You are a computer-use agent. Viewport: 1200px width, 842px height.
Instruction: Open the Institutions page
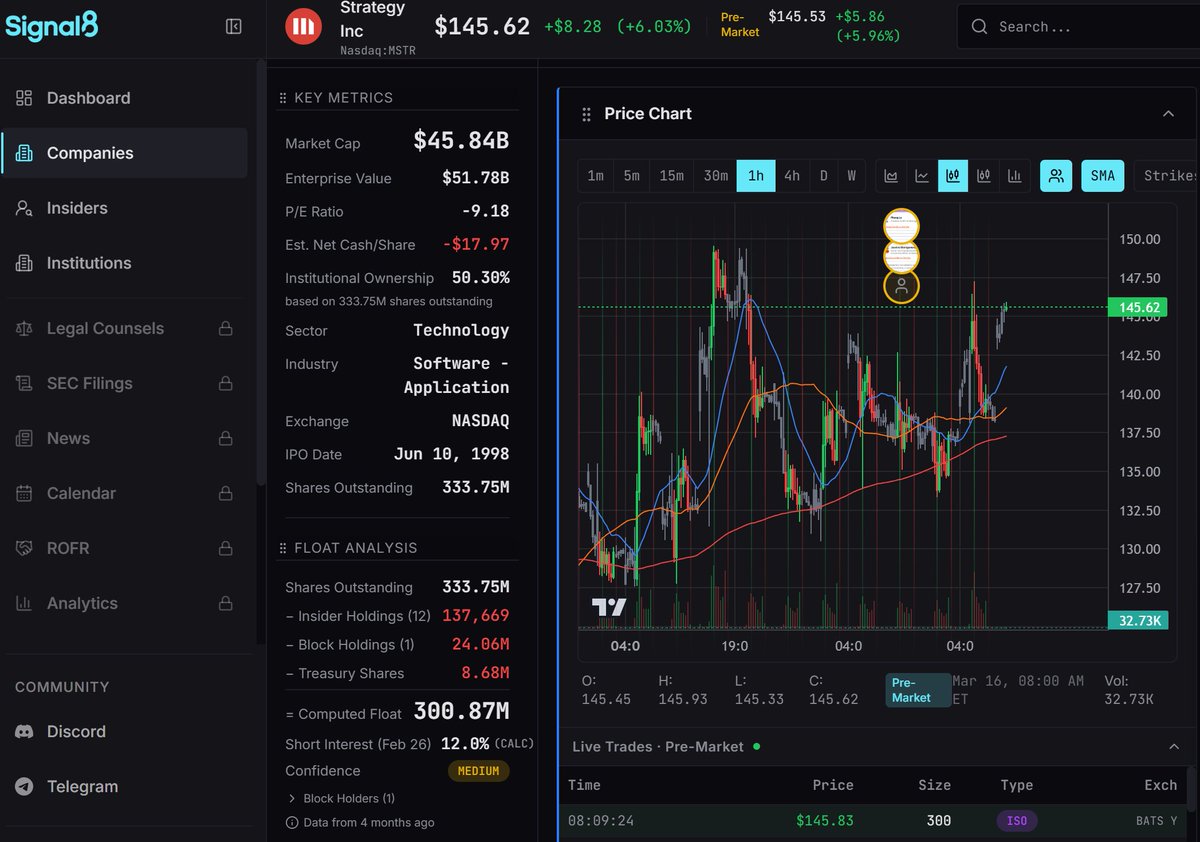tap(124, 263)
